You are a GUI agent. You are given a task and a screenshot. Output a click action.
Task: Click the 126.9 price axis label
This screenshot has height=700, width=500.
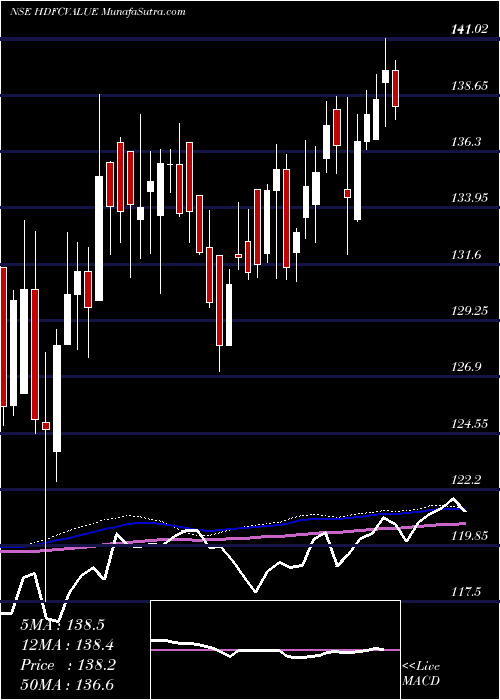coord(466,367)
